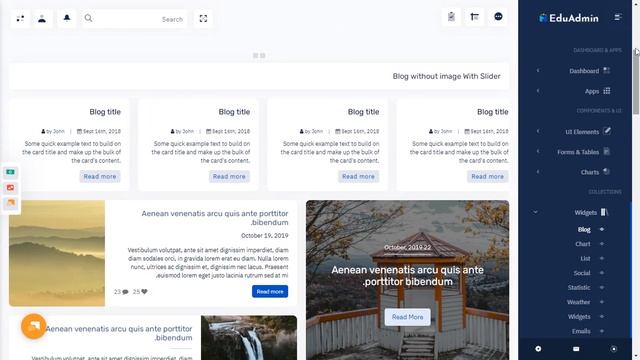Select Widgets in Widgets submenu
Viewport: 640px width, 360px height.
tap(579, 317)
